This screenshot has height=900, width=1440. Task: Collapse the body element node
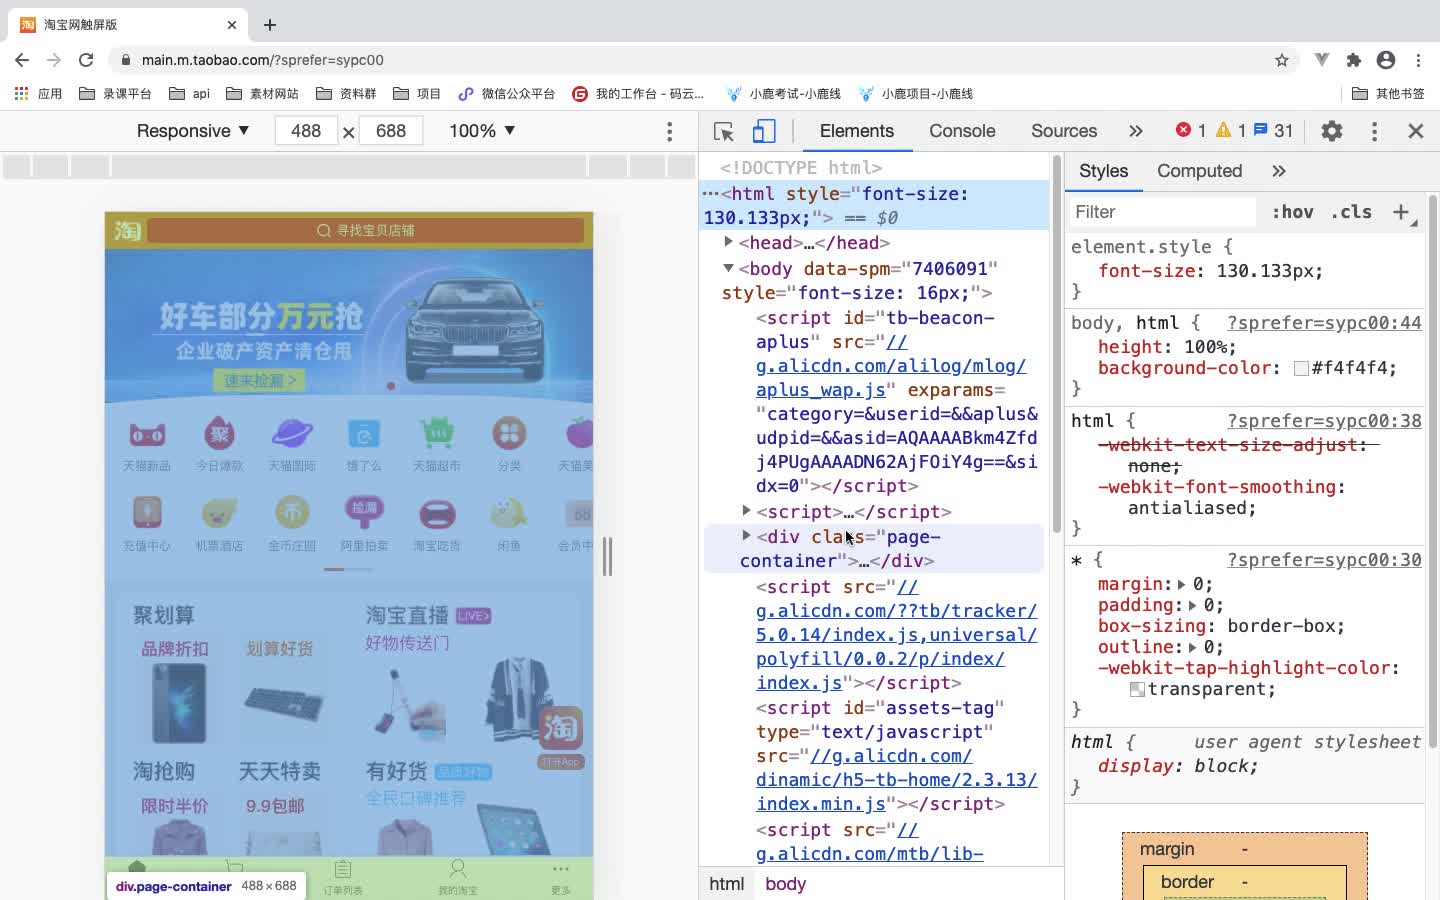click(729, 268)
